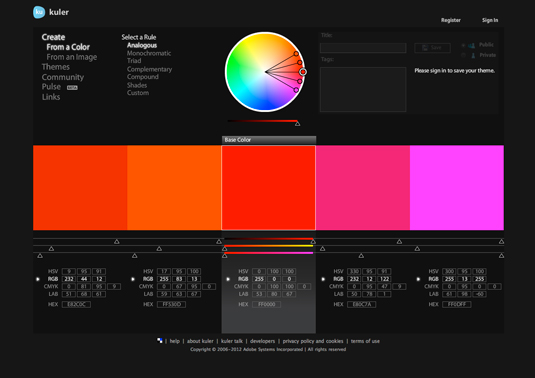Click the HEX field showing E80C7A

362,304
